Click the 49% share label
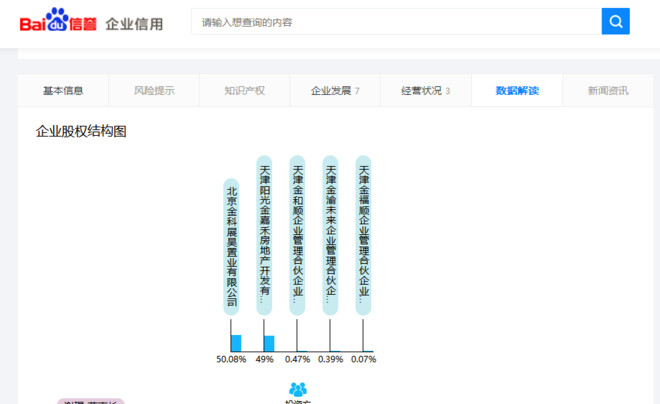Image resolution: width=660 pixels, height=404 pixels. pyautogui.click(x=264, y=359)
